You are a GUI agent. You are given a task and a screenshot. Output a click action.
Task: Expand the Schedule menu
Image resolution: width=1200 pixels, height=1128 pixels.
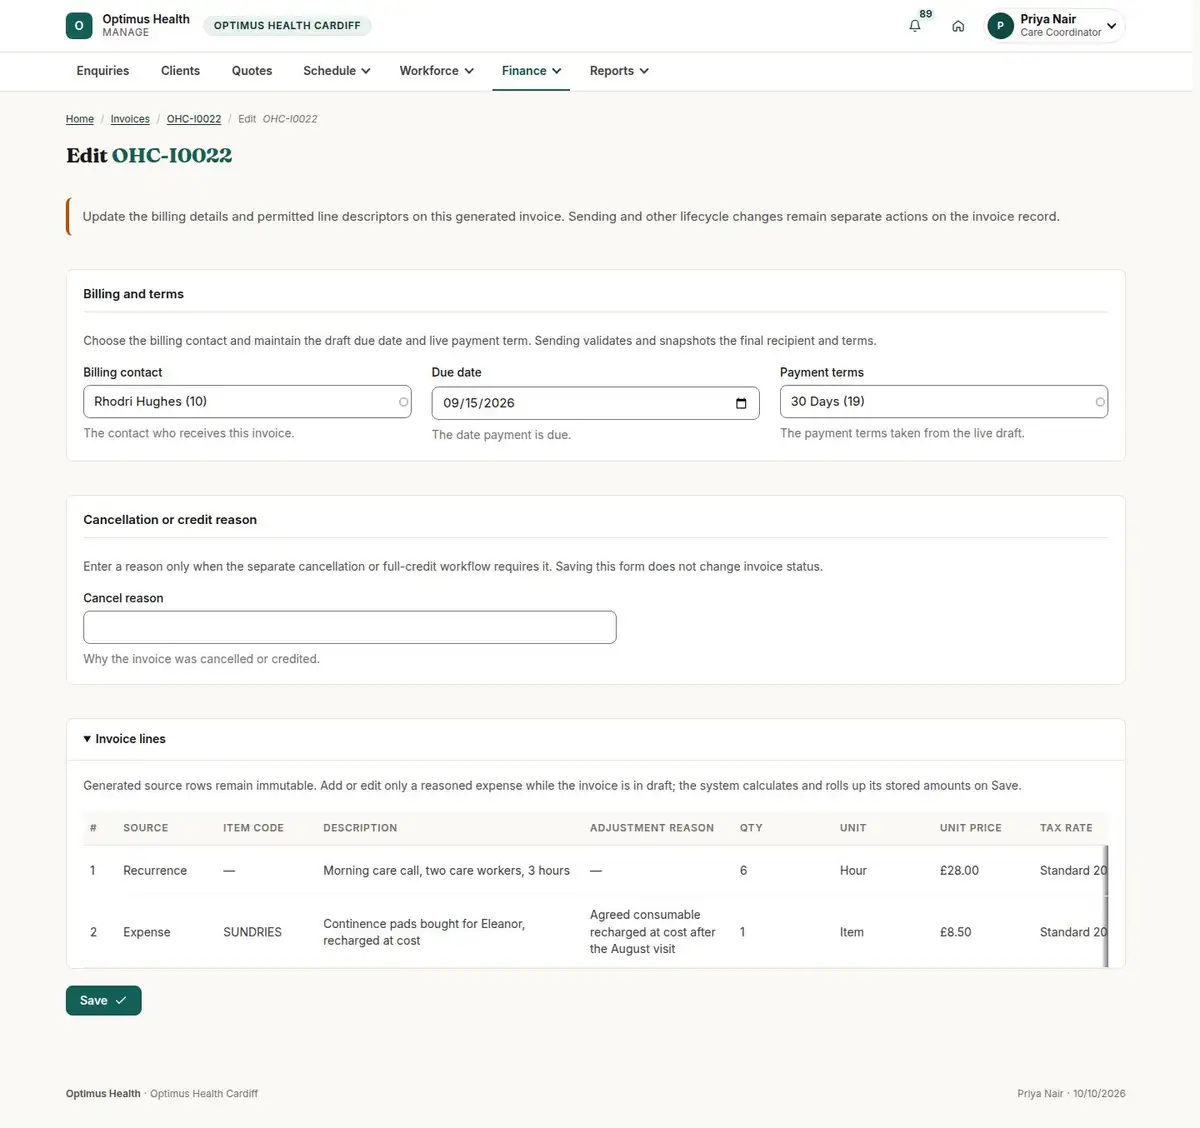(337, 71)
